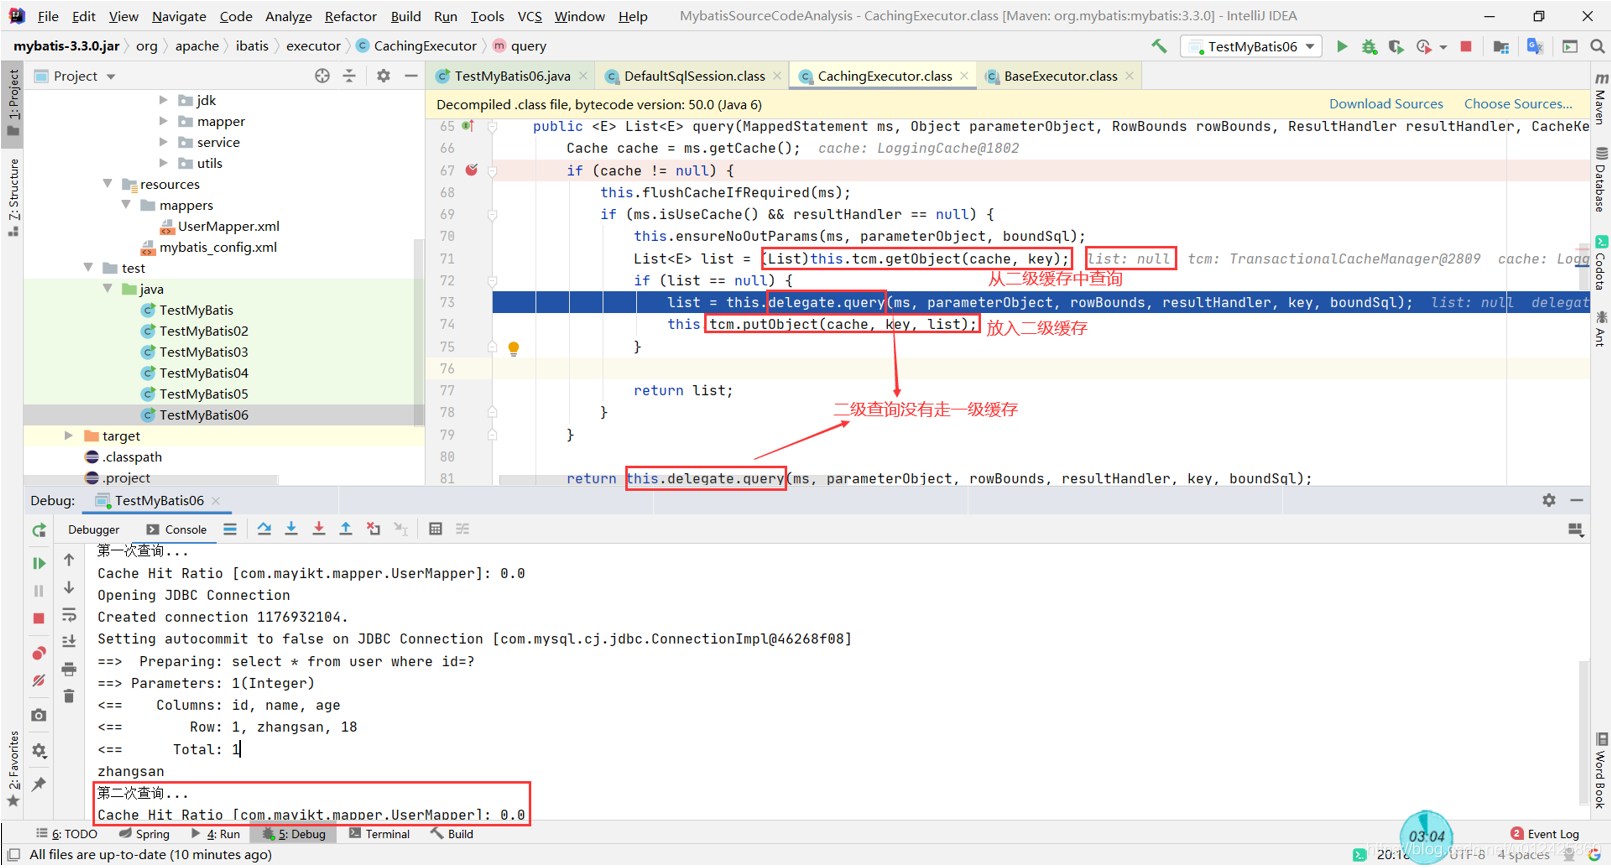Expand the service folder in the project tree
Viewport: 1611px width, 868px height.
click(x=163, y=142)
